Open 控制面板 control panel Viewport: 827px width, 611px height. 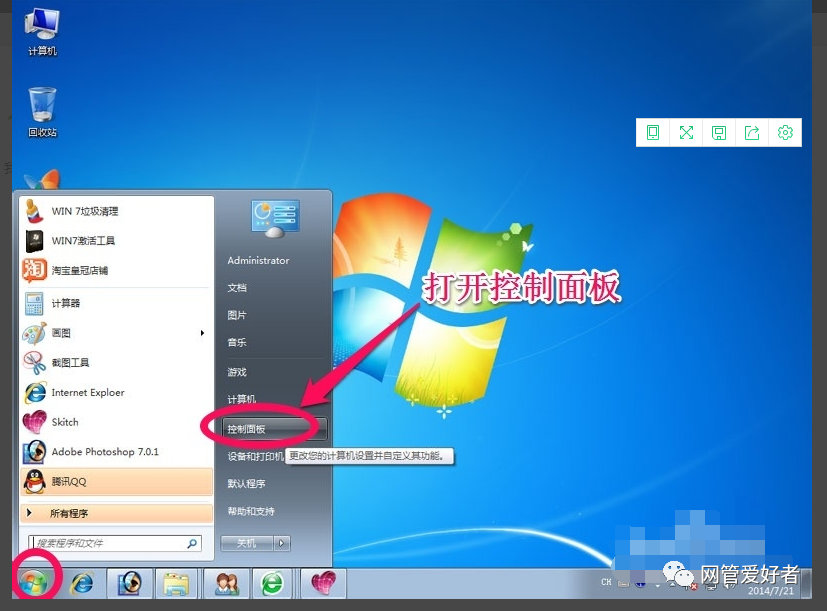coord(274,429)
